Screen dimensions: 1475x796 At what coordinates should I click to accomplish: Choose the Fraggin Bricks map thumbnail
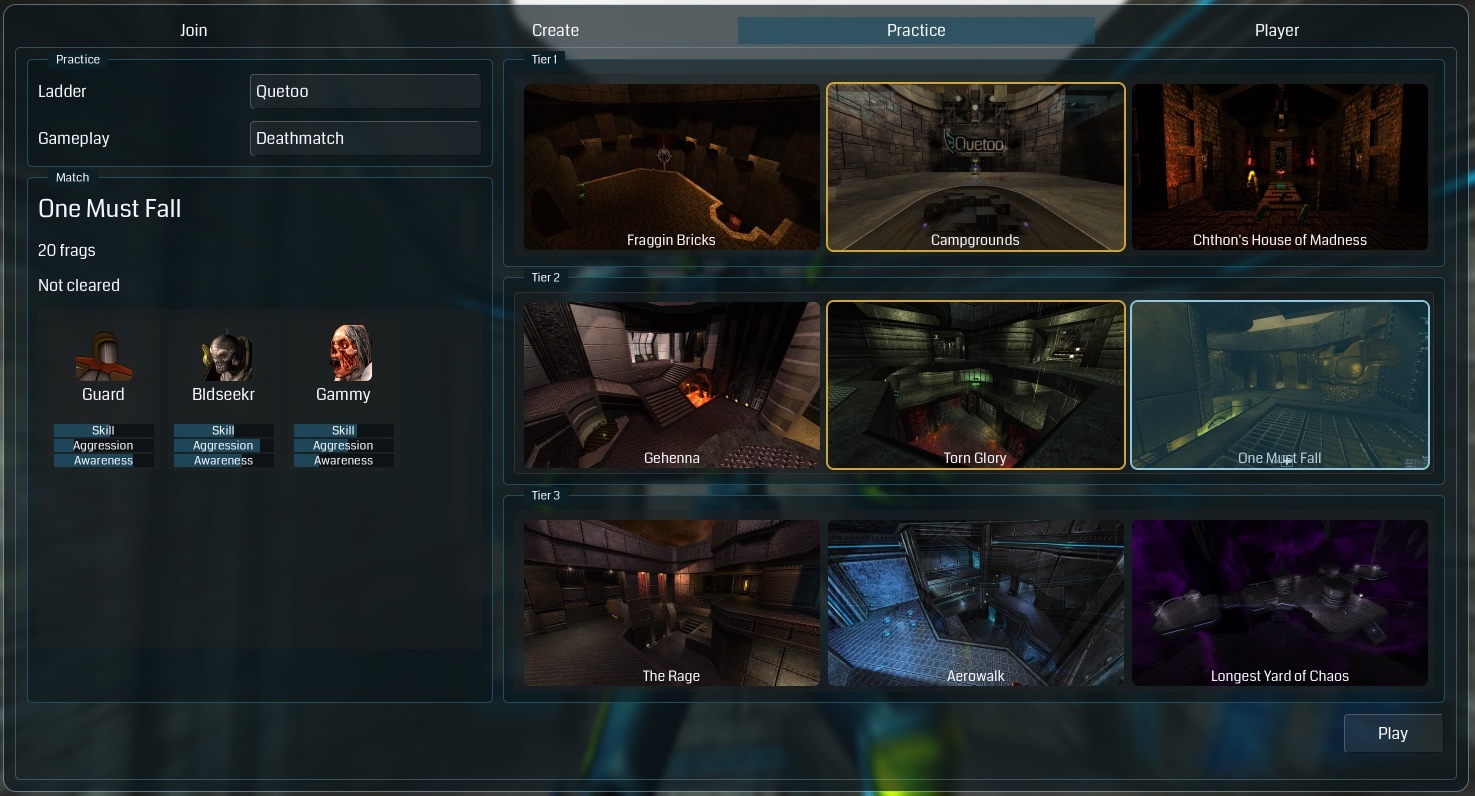tap(672, 167)
